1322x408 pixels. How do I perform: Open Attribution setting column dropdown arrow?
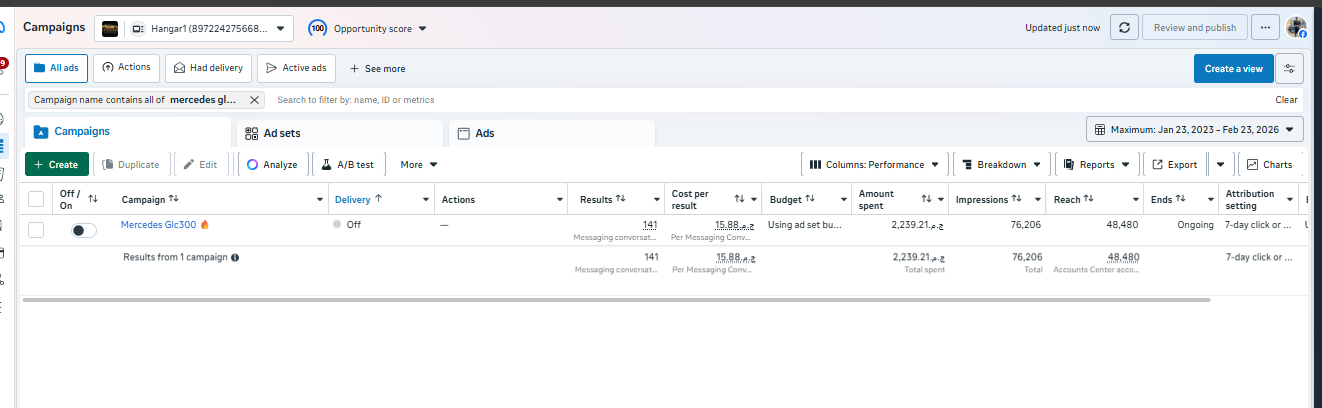(x=1288, y=200)
